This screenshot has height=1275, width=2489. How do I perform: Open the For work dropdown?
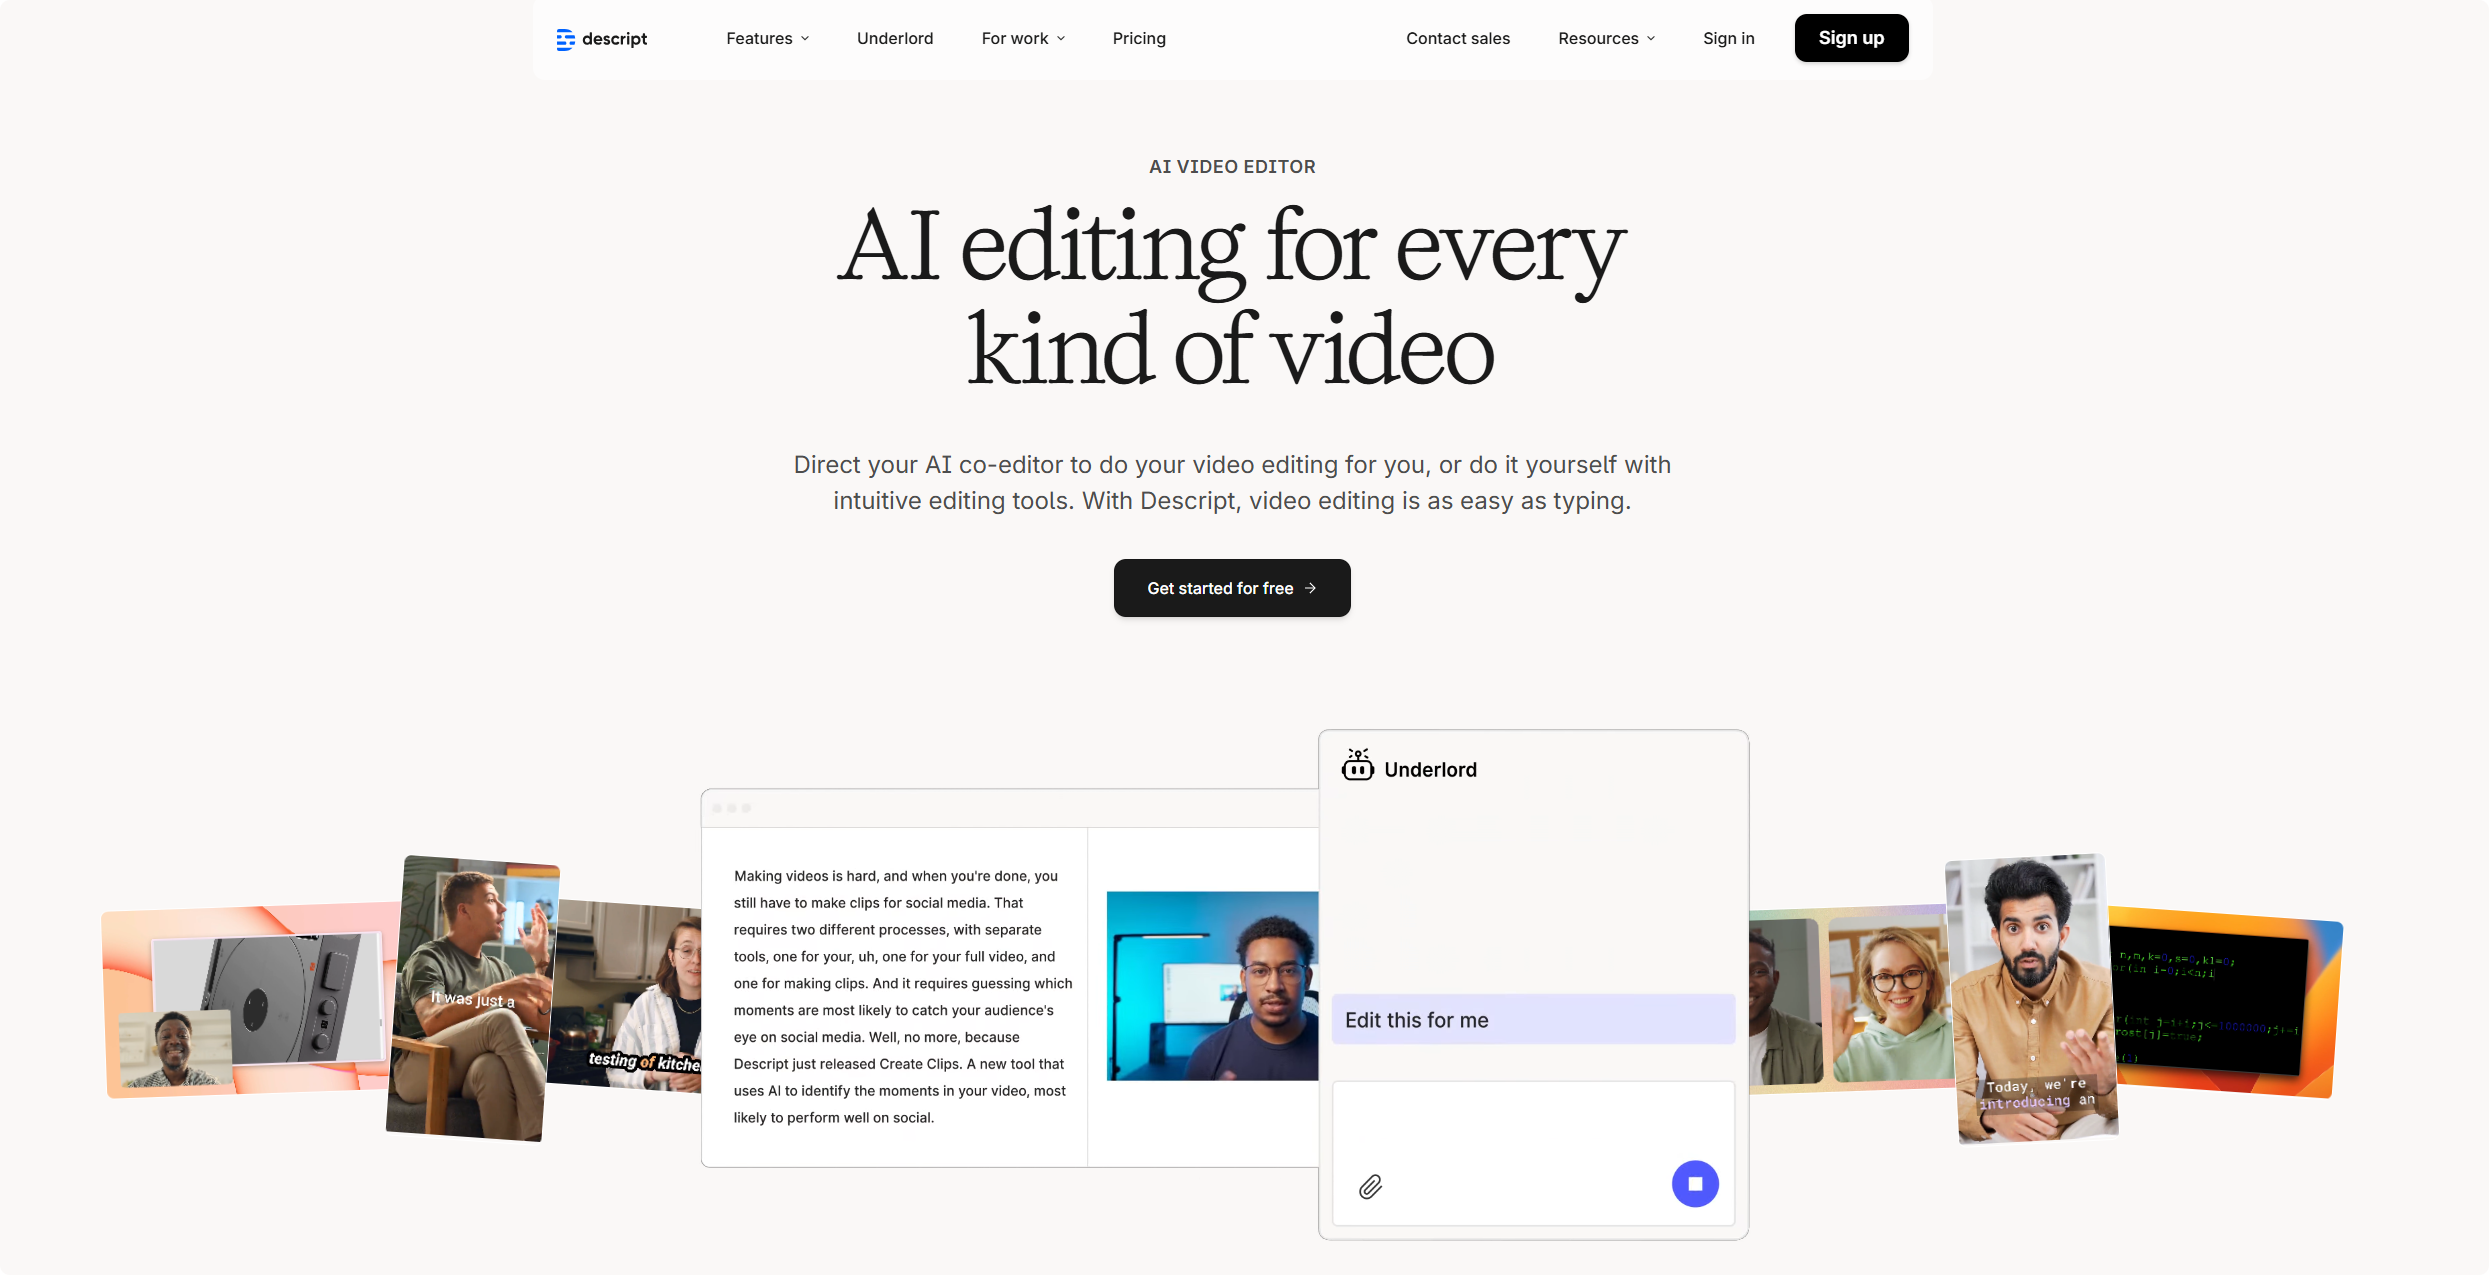coord(1022,38)
